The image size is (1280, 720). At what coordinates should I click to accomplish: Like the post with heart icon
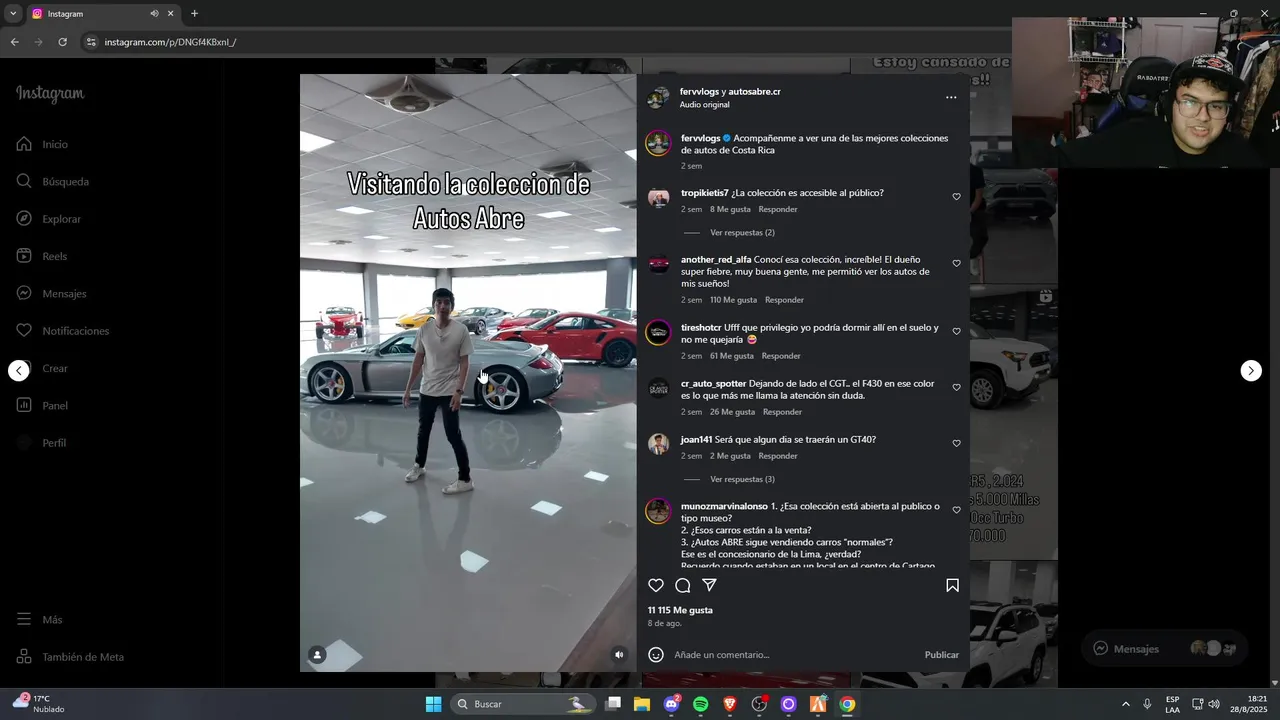tap(656, 585)
